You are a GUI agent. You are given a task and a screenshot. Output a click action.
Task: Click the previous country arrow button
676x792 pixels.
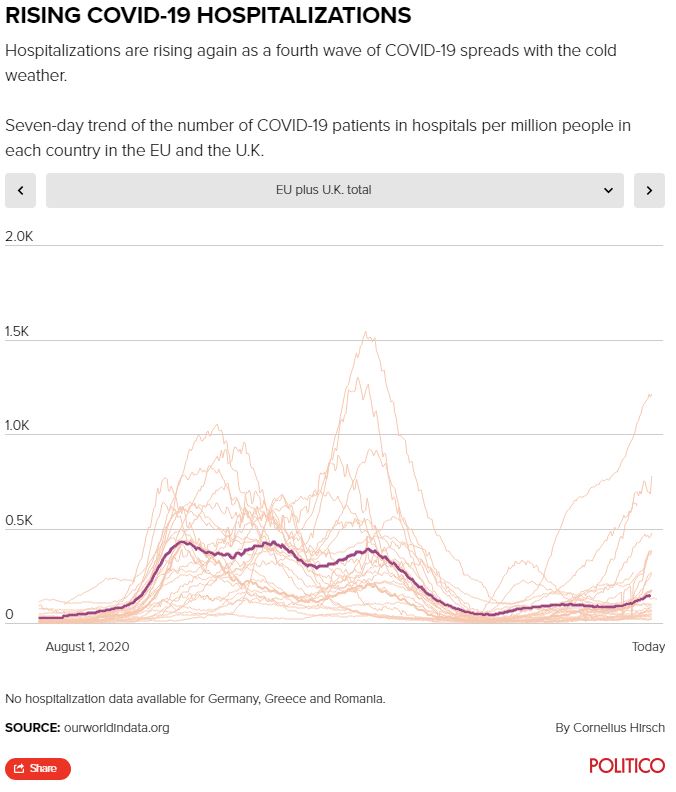click(x=21, y=190)
